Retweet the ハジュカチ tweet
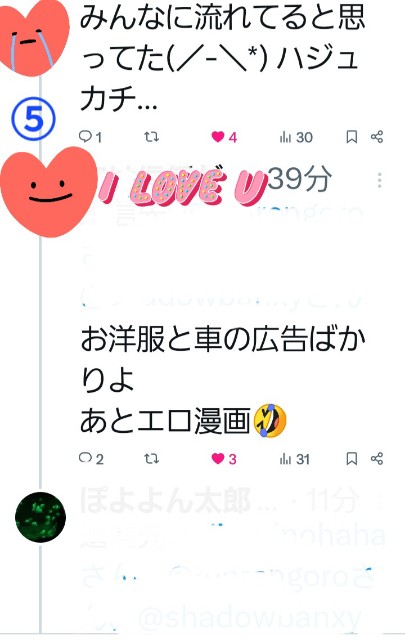Screen dimensions: 405x640 point(151,137)
